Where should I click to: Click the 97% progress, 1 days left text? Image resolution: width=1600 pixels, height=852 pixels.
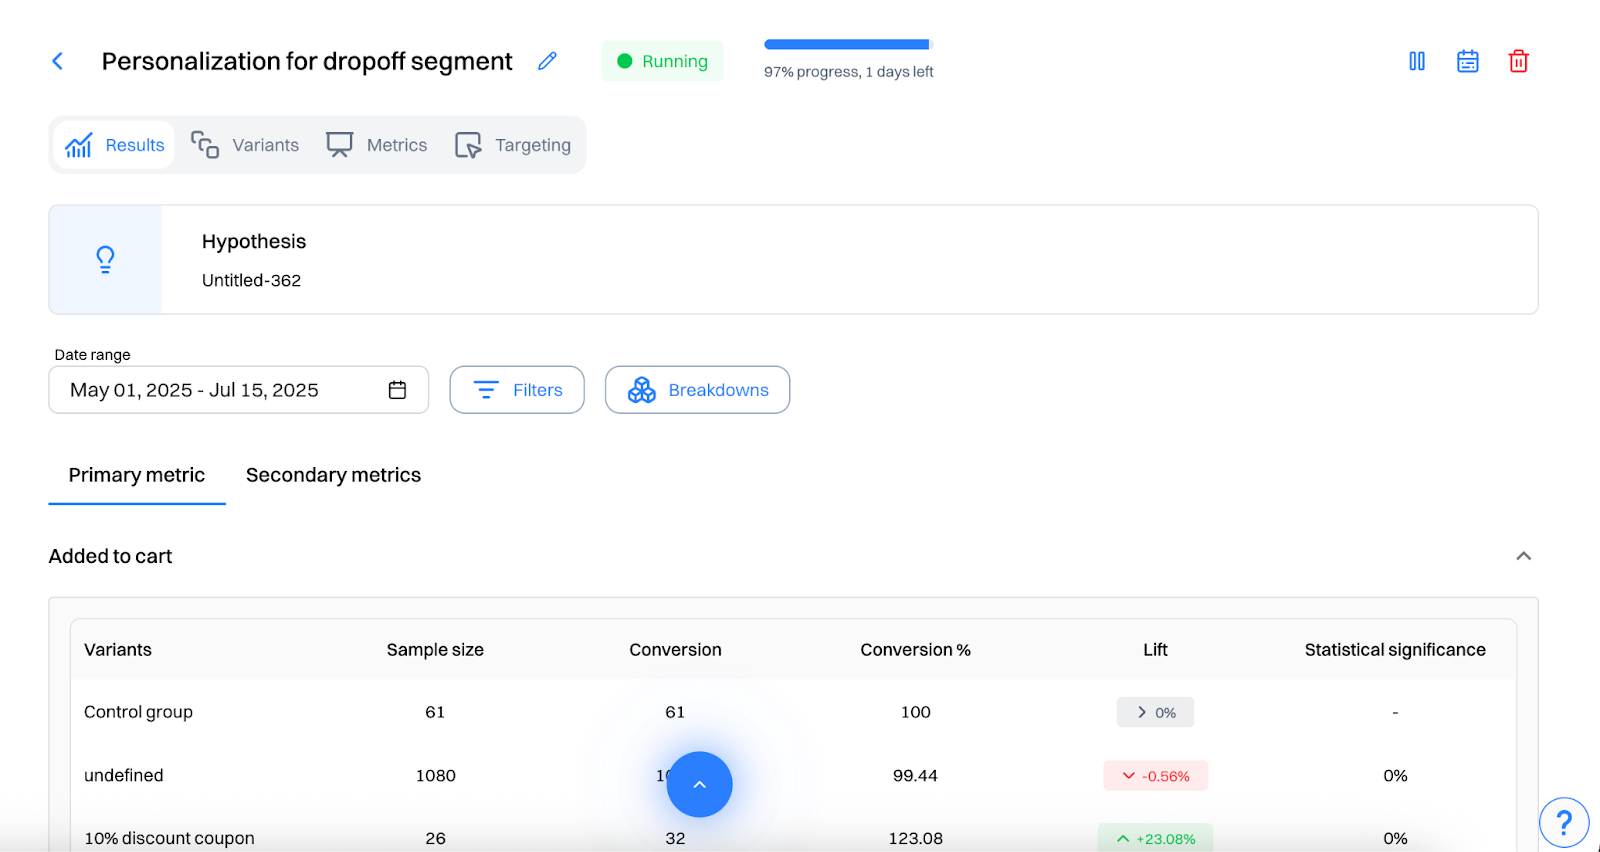click(848, 72)
